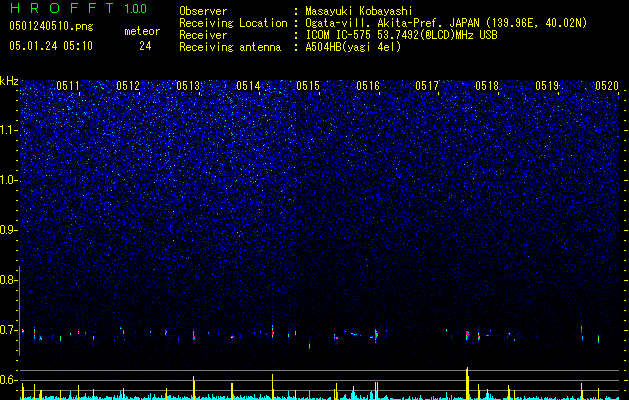The image size is (629, 400).
Task: Click the 0520 time marker
Action: [607, 86]
